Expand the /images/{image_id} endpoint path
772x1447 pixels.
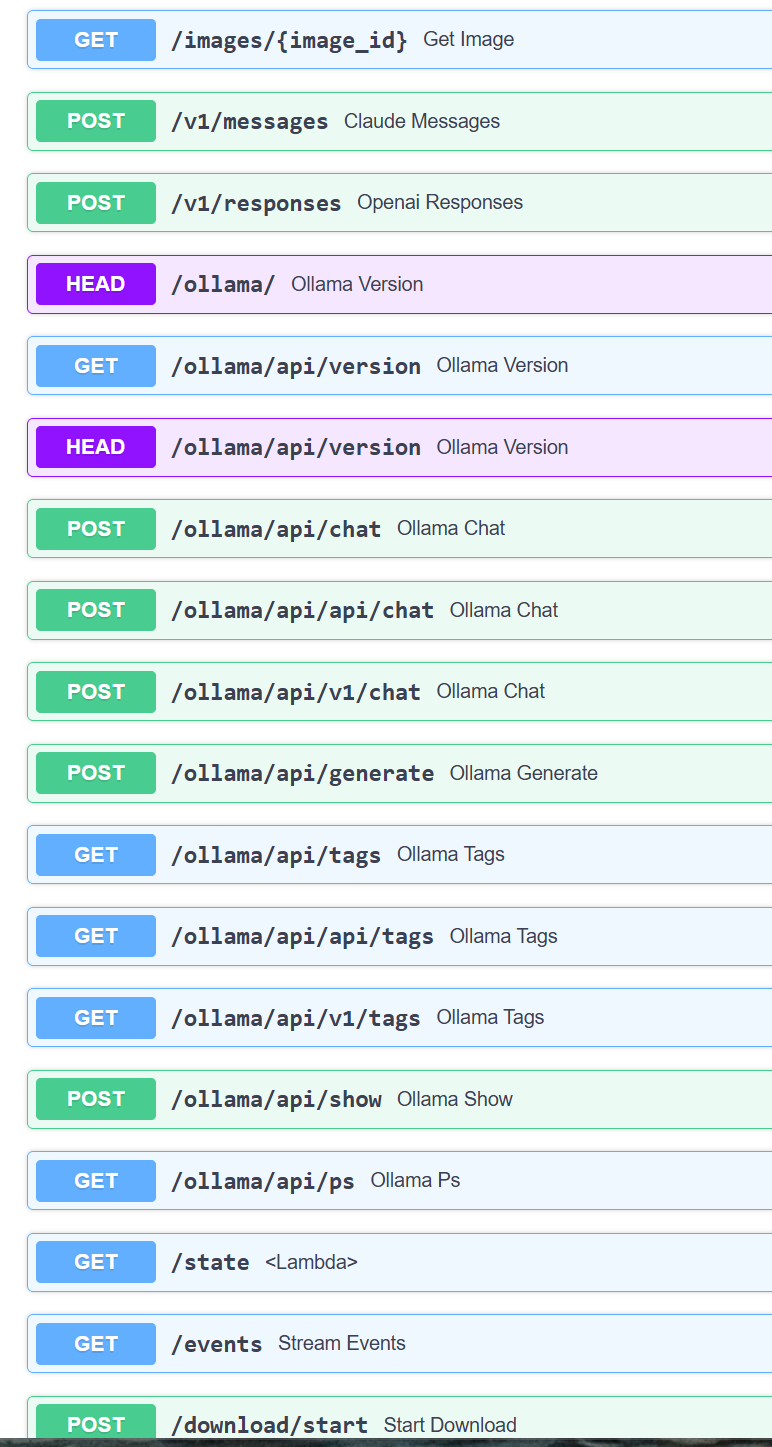(x=289, y=40)
